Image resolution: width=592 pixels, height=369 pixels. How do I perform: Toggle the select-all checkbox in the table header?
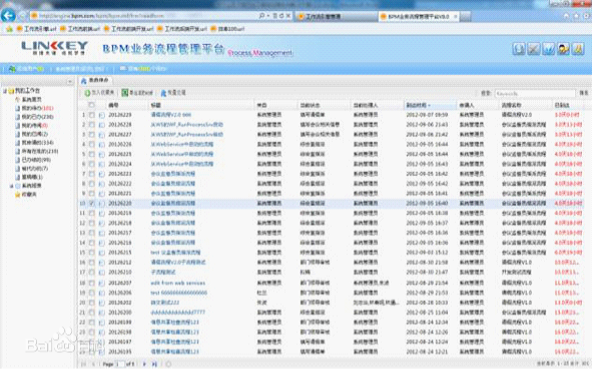(91, 105)
